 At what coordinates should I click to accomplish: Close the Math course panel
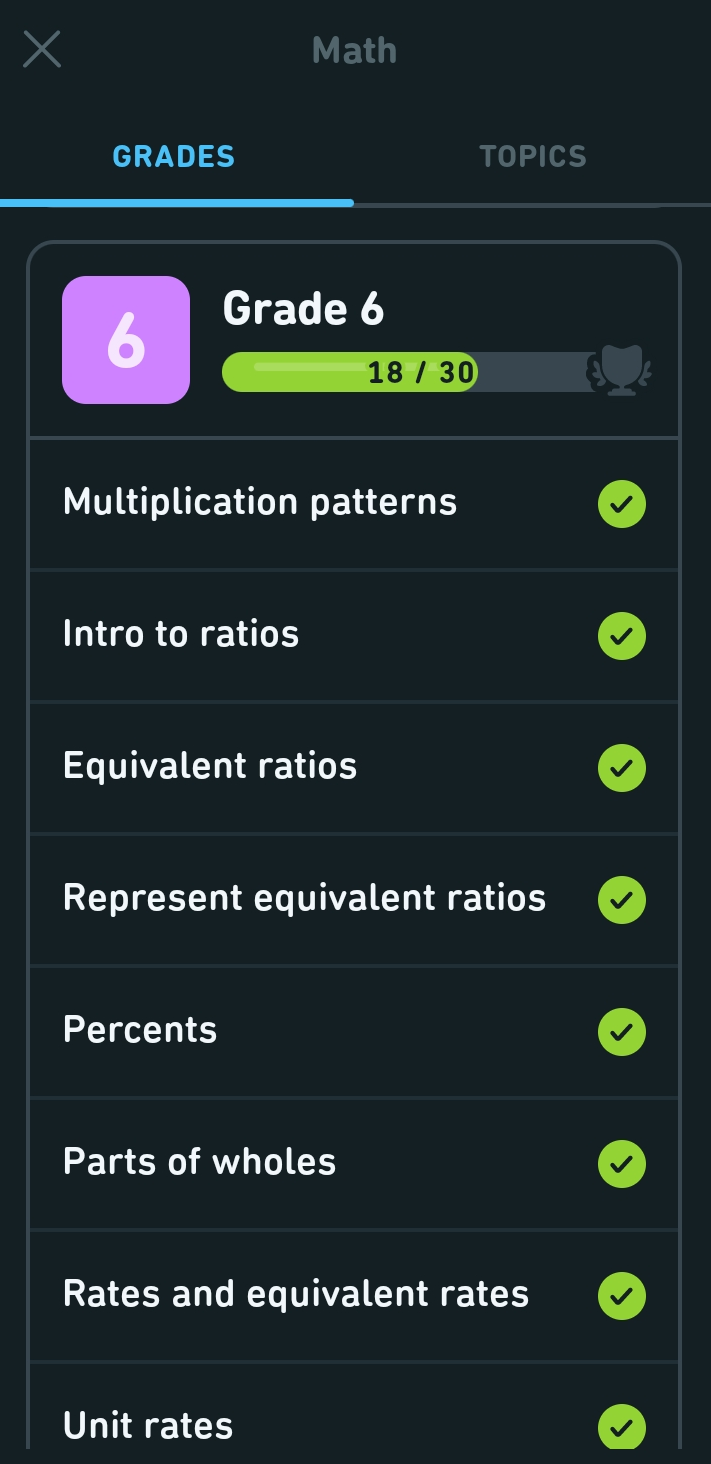point(41,49)
